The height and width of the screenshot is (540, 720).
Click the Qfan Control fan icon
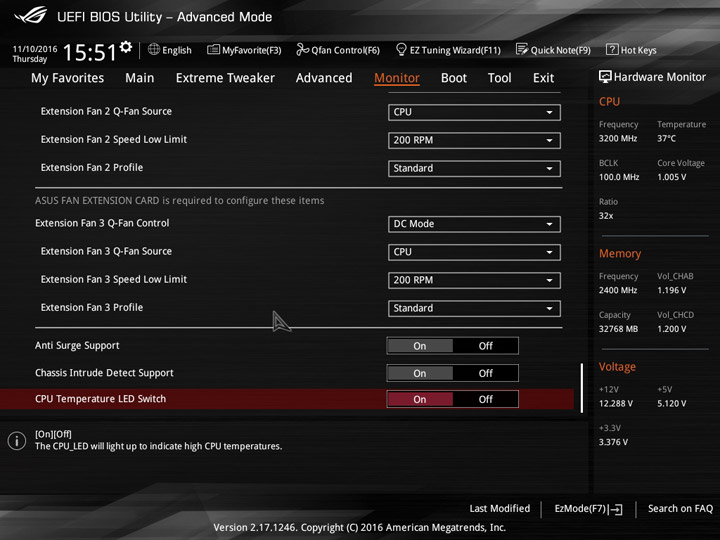[x=303, y=50]
